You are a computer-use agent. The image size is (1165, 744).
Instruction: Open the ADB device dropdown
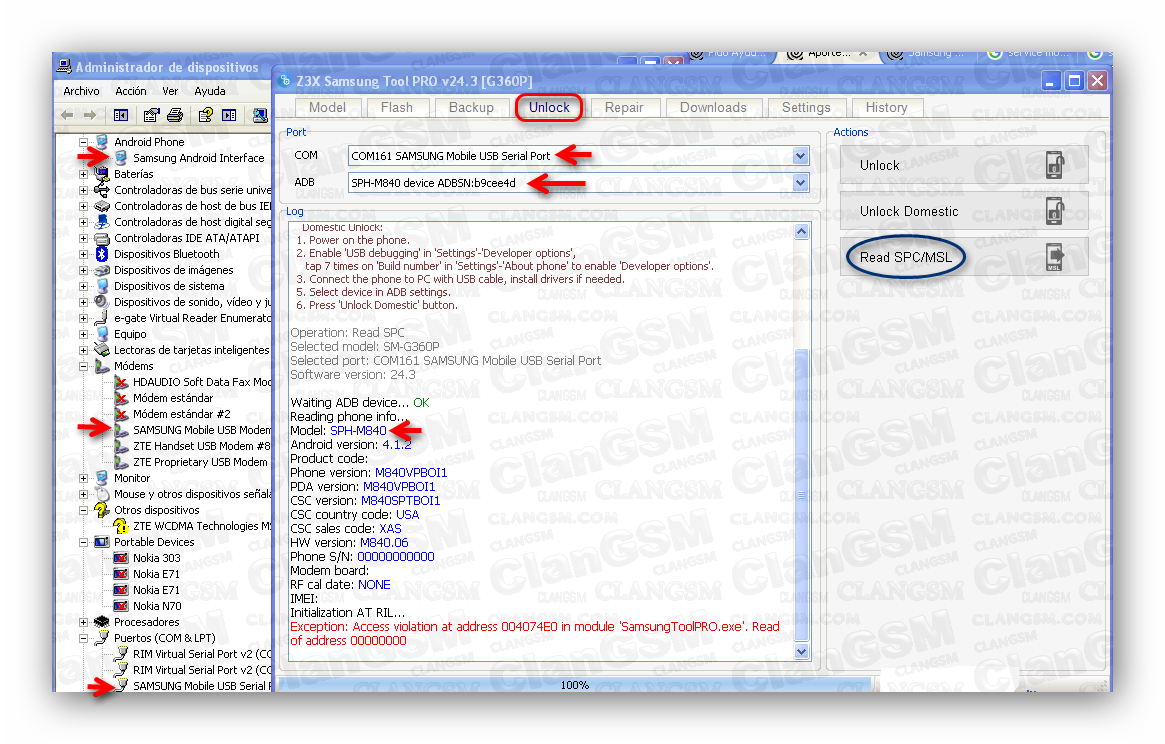[x=800, y=182]
